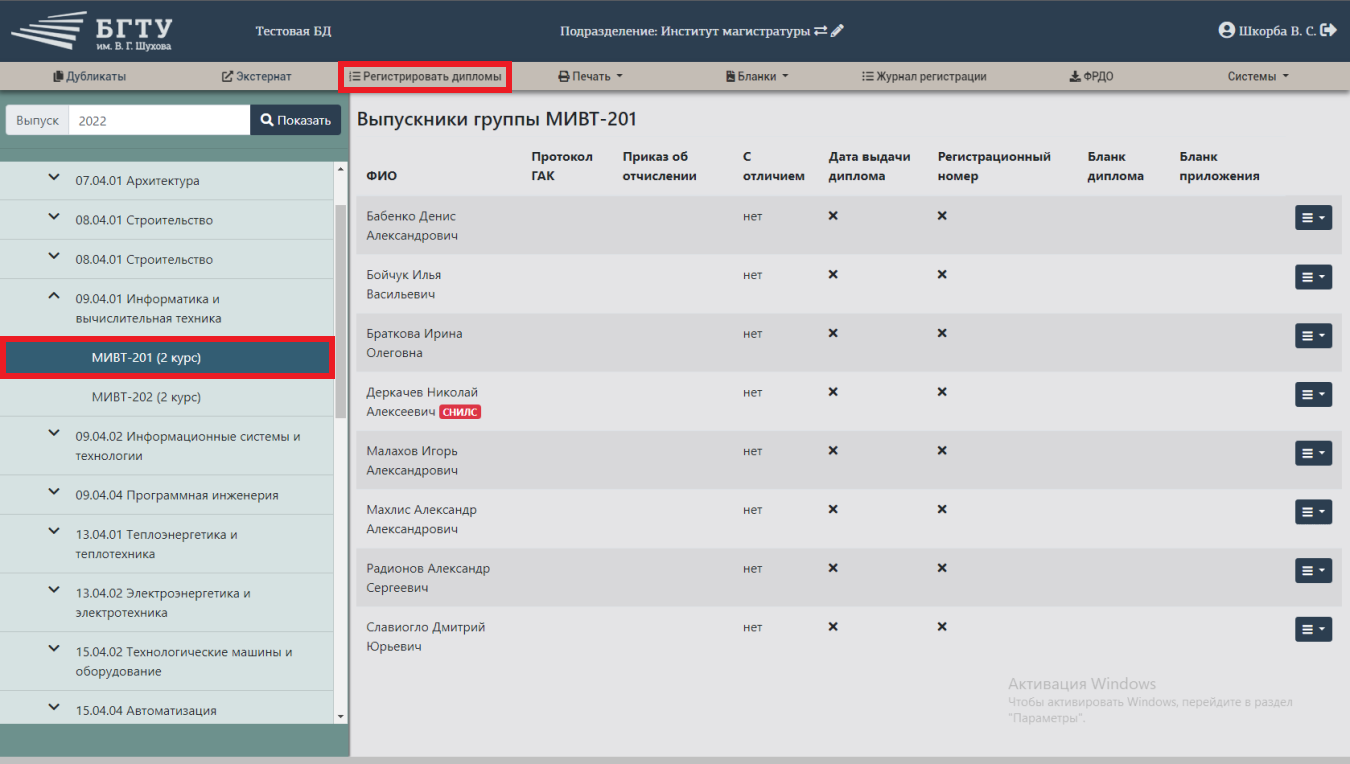Click the switch department arrows icon

820,31
